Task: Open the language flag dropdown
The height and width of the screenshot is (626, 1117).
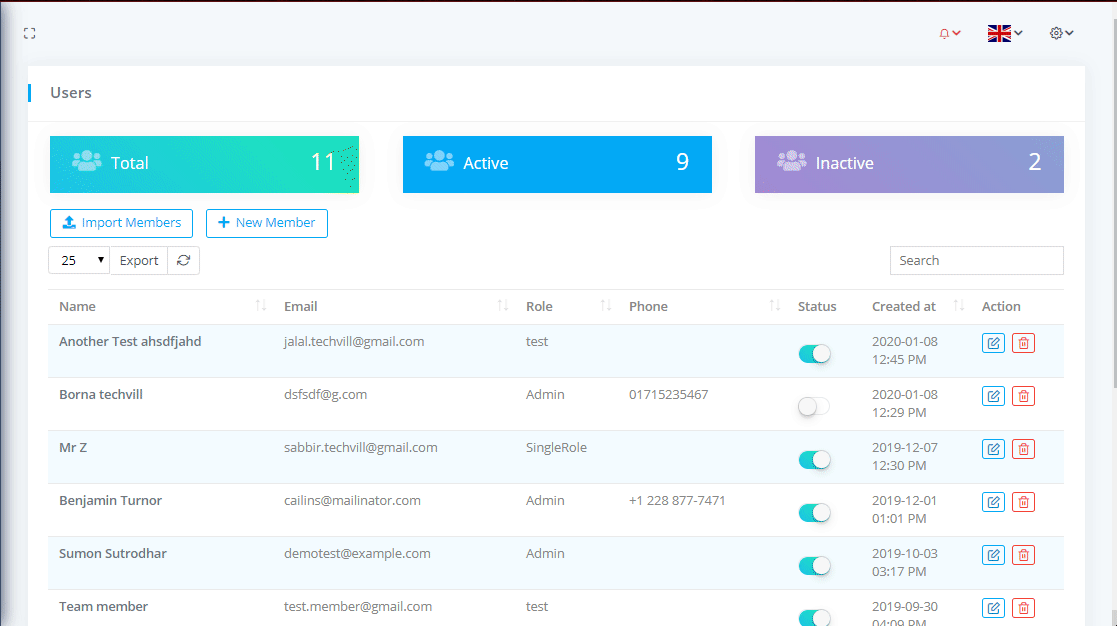Action: 1005,33
